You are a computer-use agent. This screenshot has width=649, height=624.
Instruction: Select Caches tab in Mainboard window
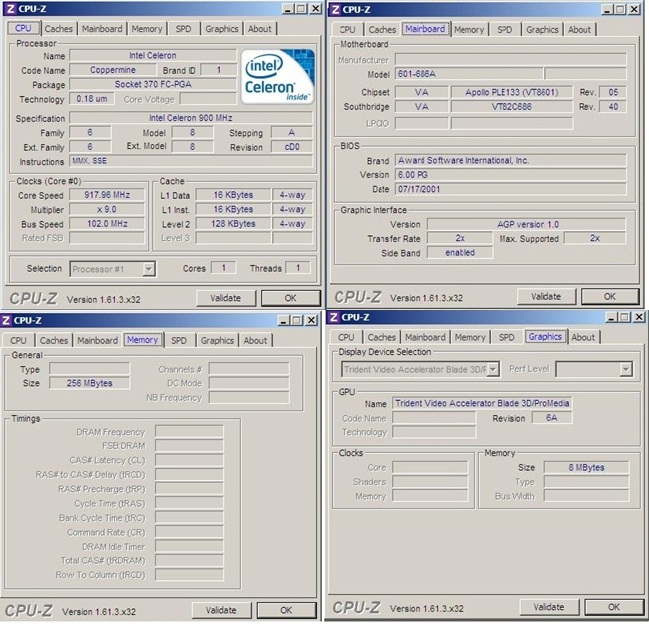click(x=382, y=29)
